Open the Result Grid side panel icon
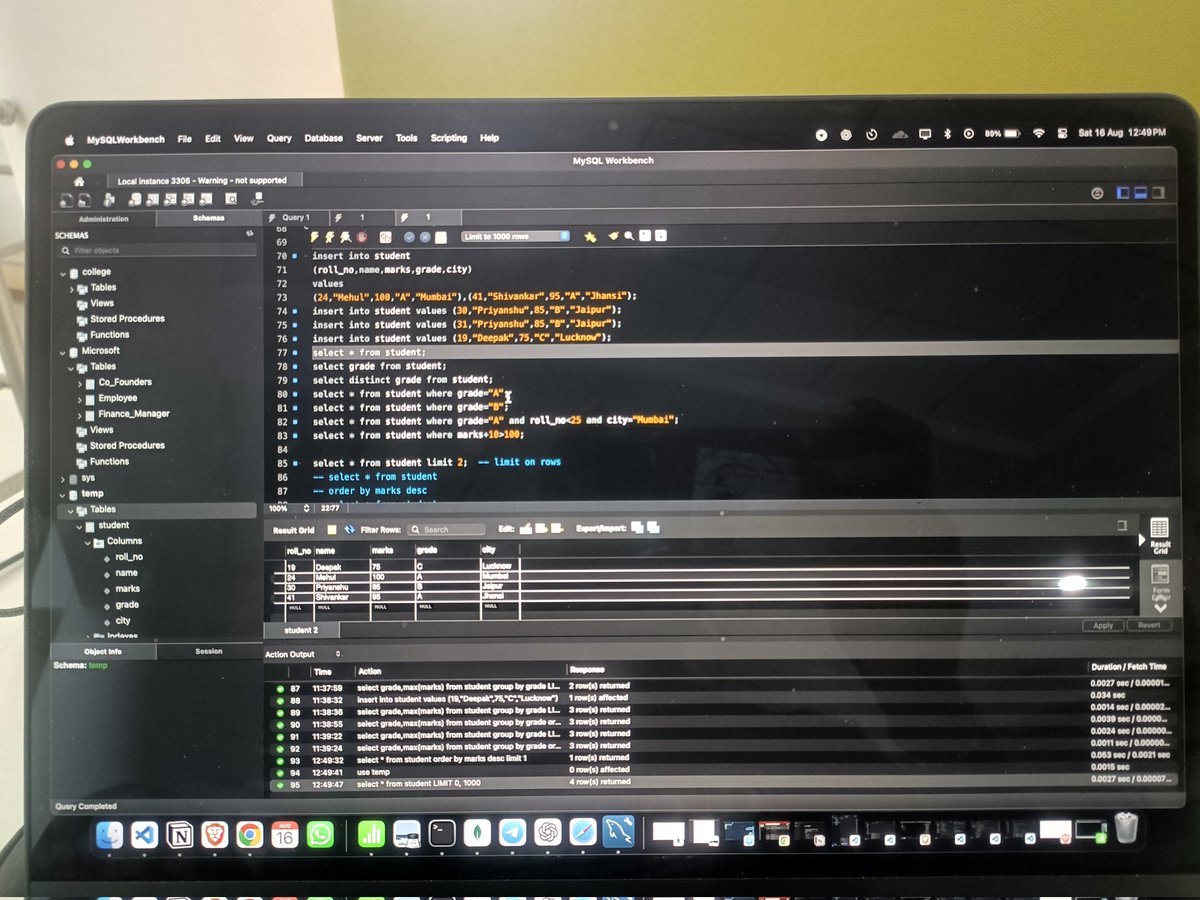 tap(1160, 534)
